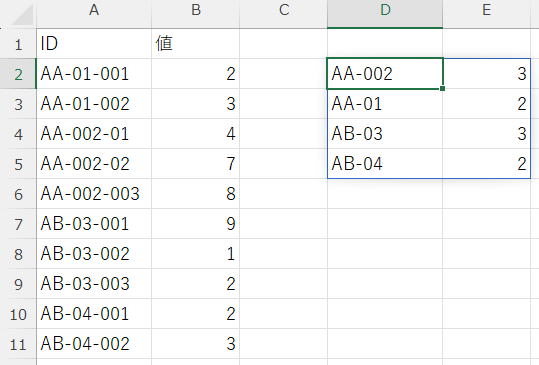Click value 4 beside AA-002-01
The height and width of the screenshot is (365, 539).
coord(196,134)
